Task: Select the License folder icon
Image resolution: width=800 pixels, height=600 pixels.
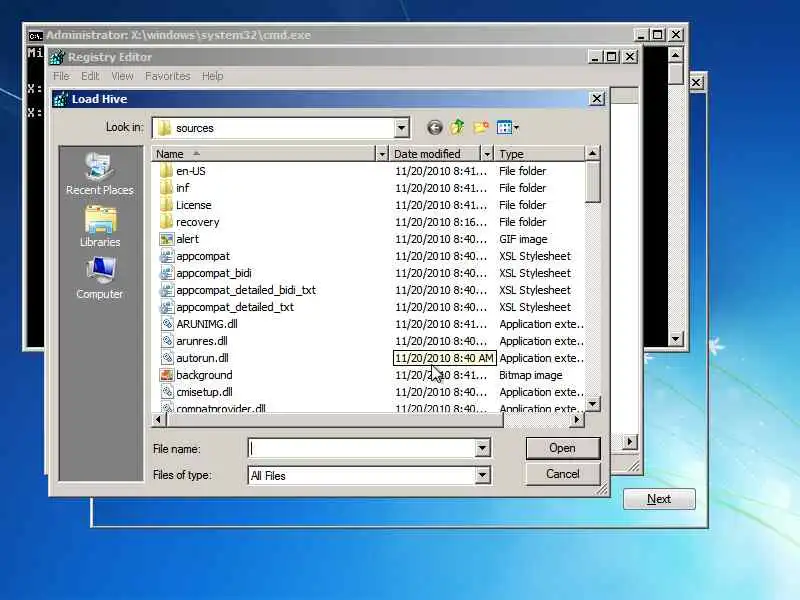Action: tap(166, 205)
